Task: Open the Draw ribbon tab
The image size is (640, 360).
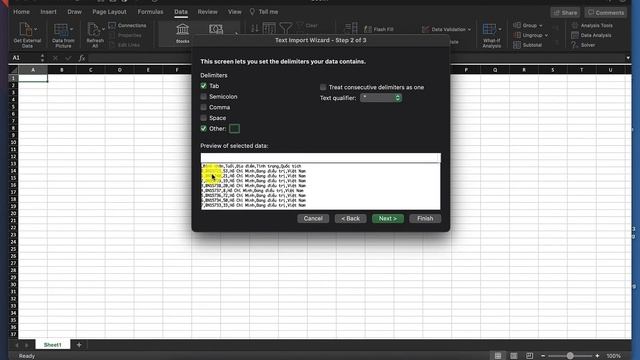Action: 74,12
